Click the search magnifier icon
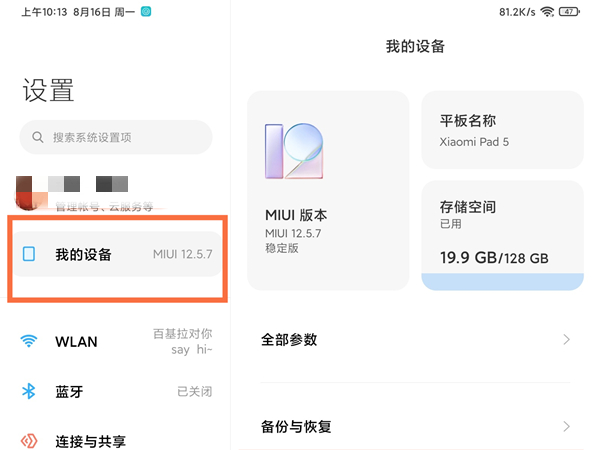Image resolution: width=600 pixels, height=450 pixels. click(38, 137)
